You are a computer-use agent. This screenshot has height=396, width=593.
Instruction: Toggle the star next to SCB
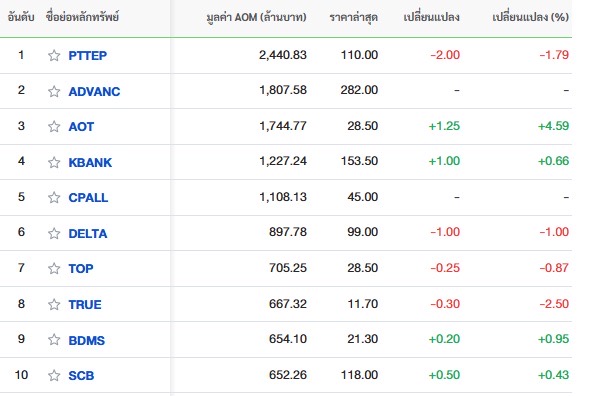pyautogui.click(x=54, y=375)
